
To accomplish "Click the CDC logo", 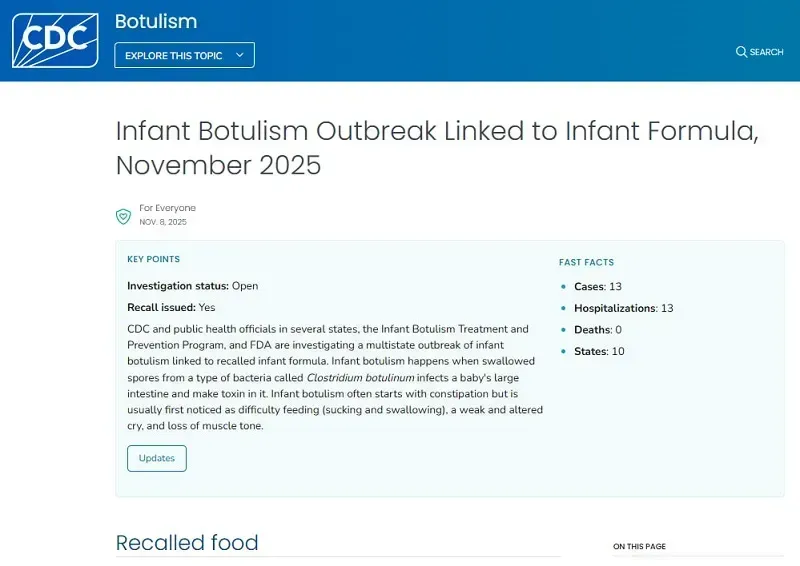I will (55, 40).
